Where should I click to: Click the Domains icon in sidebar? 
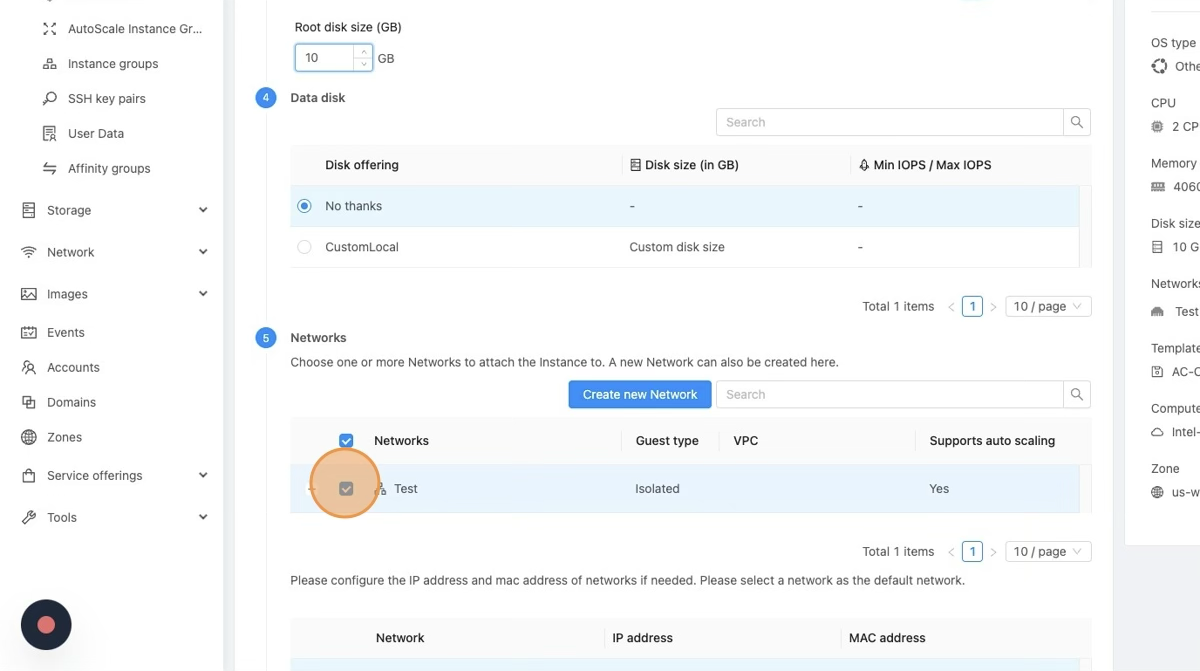coord(29,402)
